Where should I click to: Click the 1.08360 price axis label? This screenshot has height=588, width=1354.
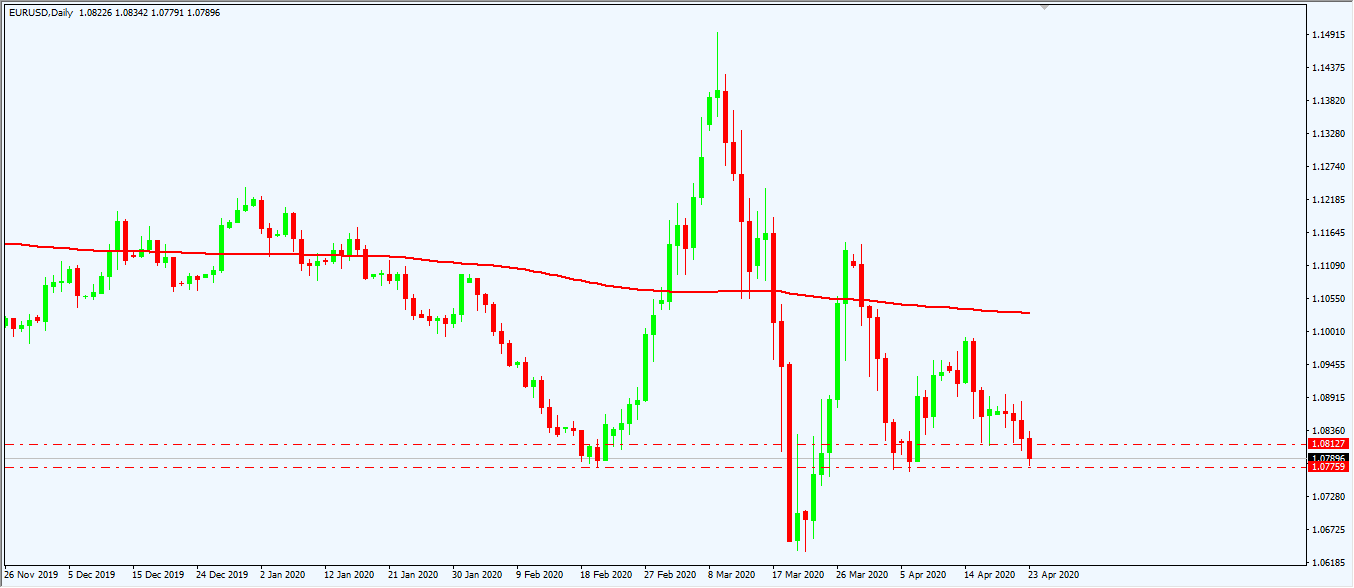[1328, 431]
